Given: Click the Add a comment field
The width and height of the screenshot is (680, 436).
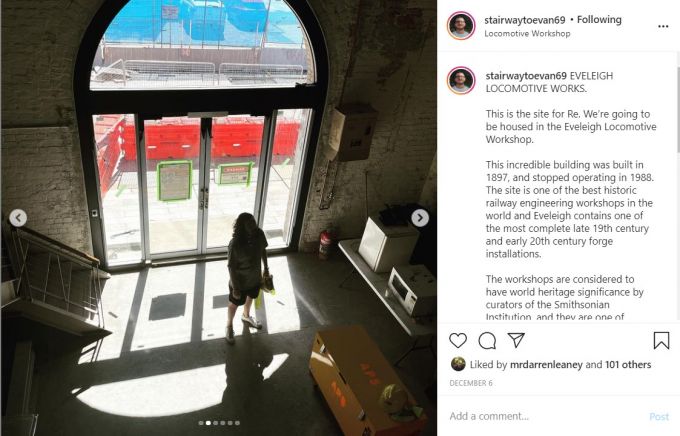Looking at the screenshot, I should click(546, 416).
